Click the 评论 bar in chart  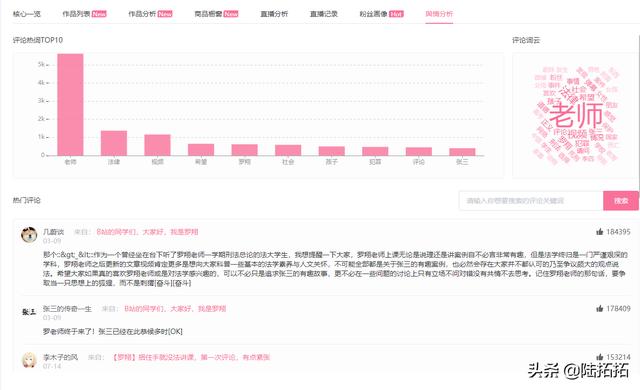coord(419,151)
